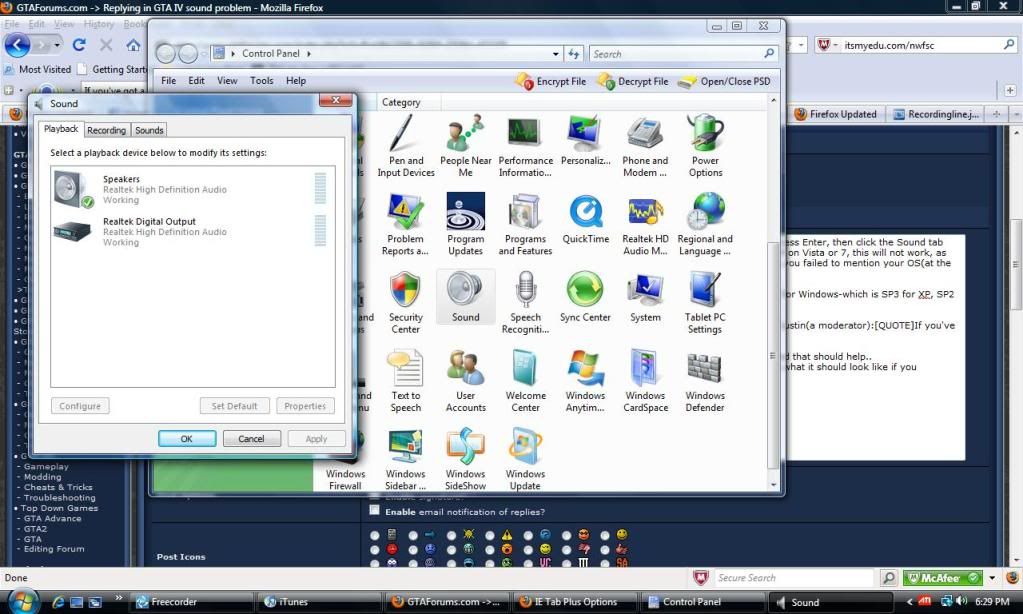
Task: Open the User Accounts icon
Action: [x=465, y=379]
